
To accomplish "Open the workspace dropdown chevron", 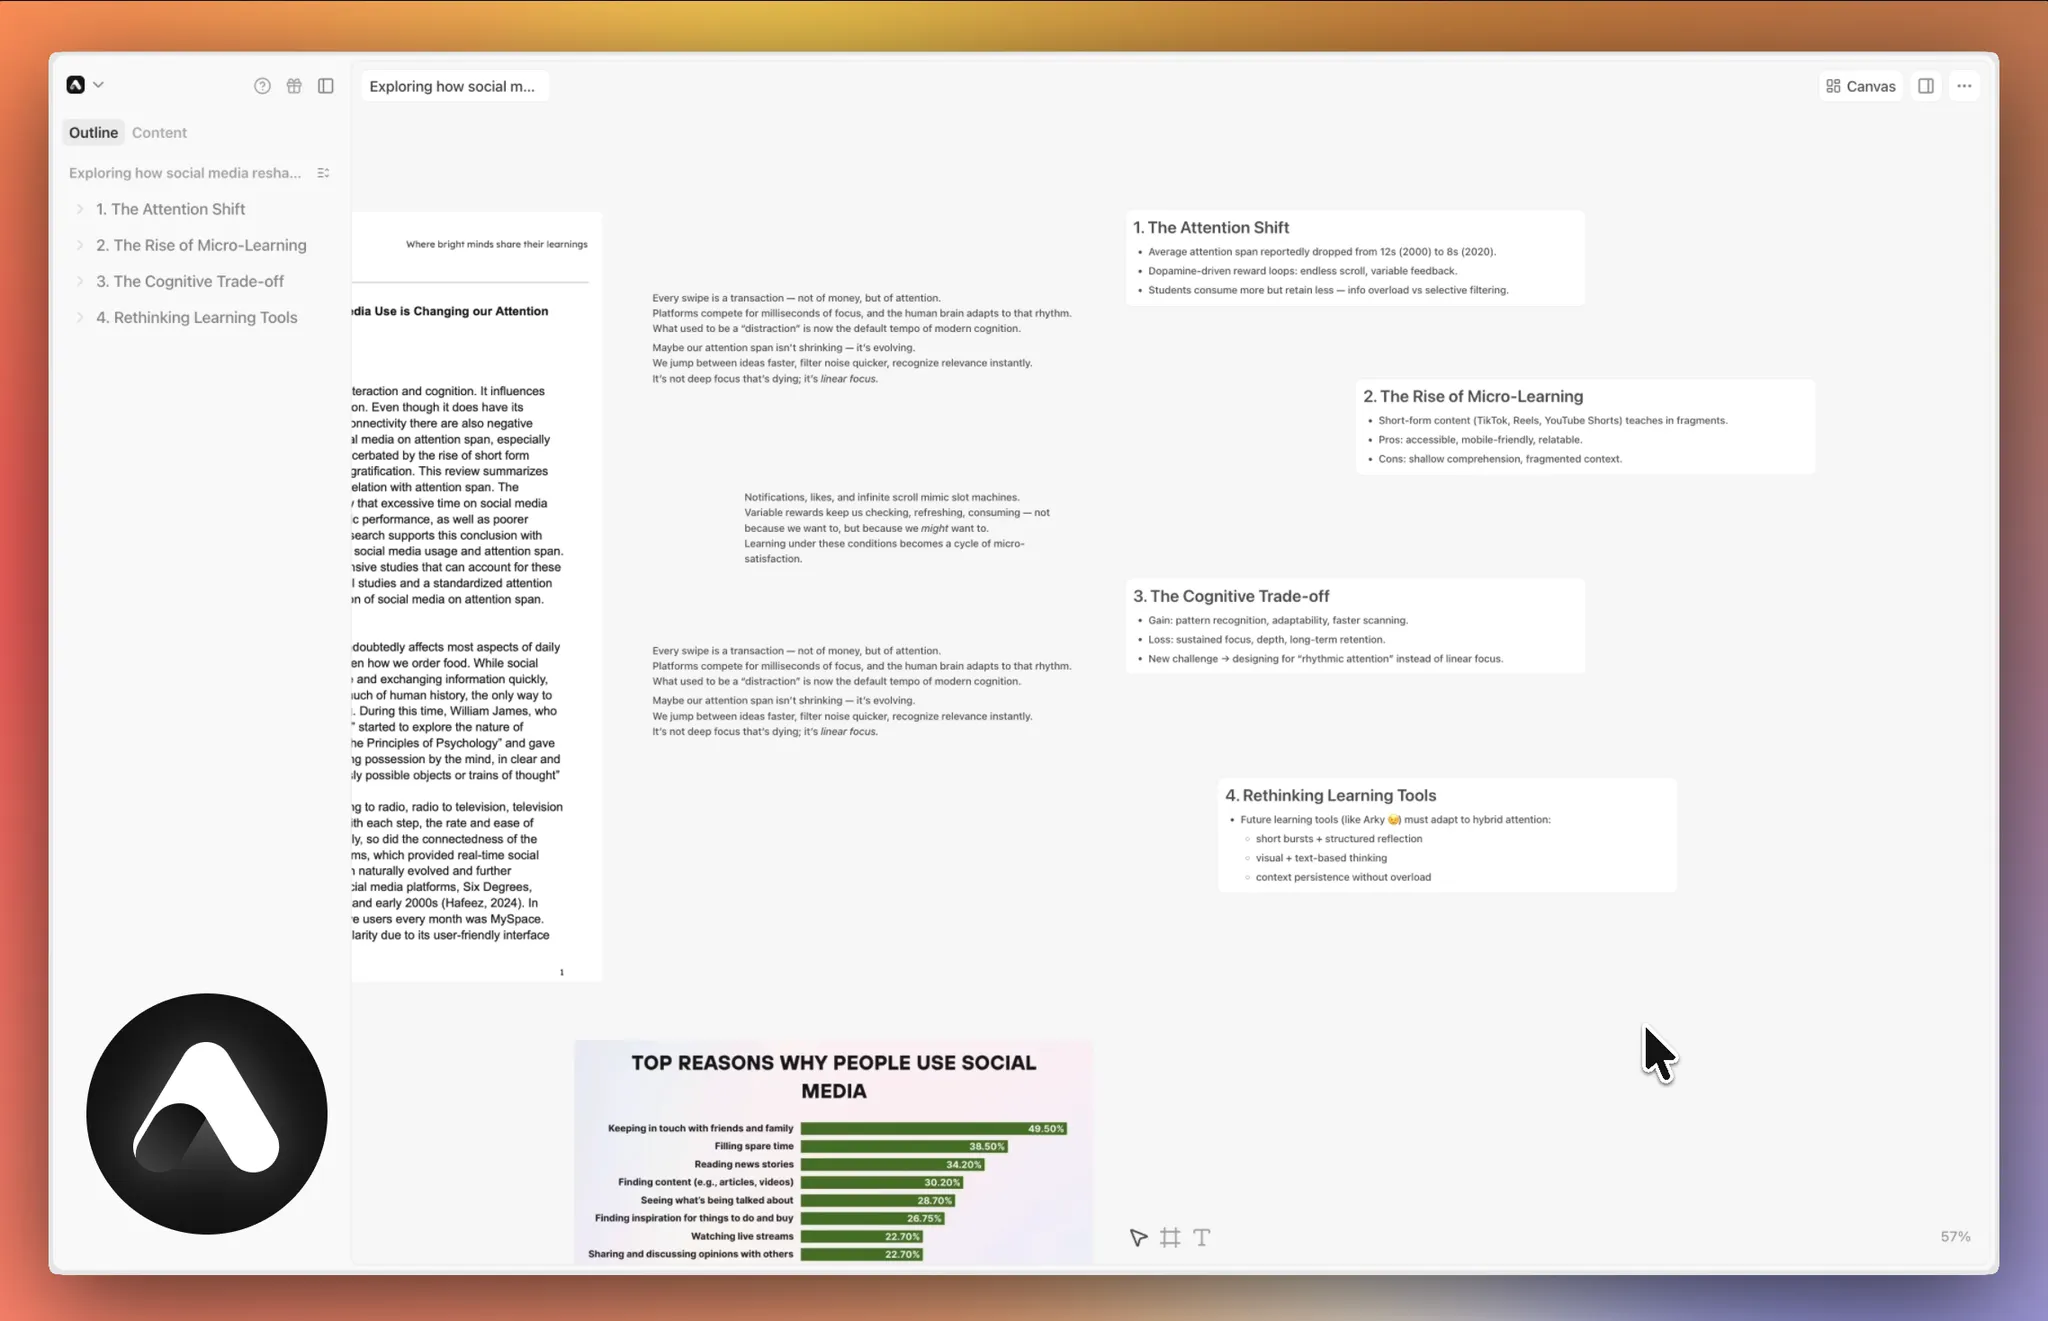I will pos(98,85).
